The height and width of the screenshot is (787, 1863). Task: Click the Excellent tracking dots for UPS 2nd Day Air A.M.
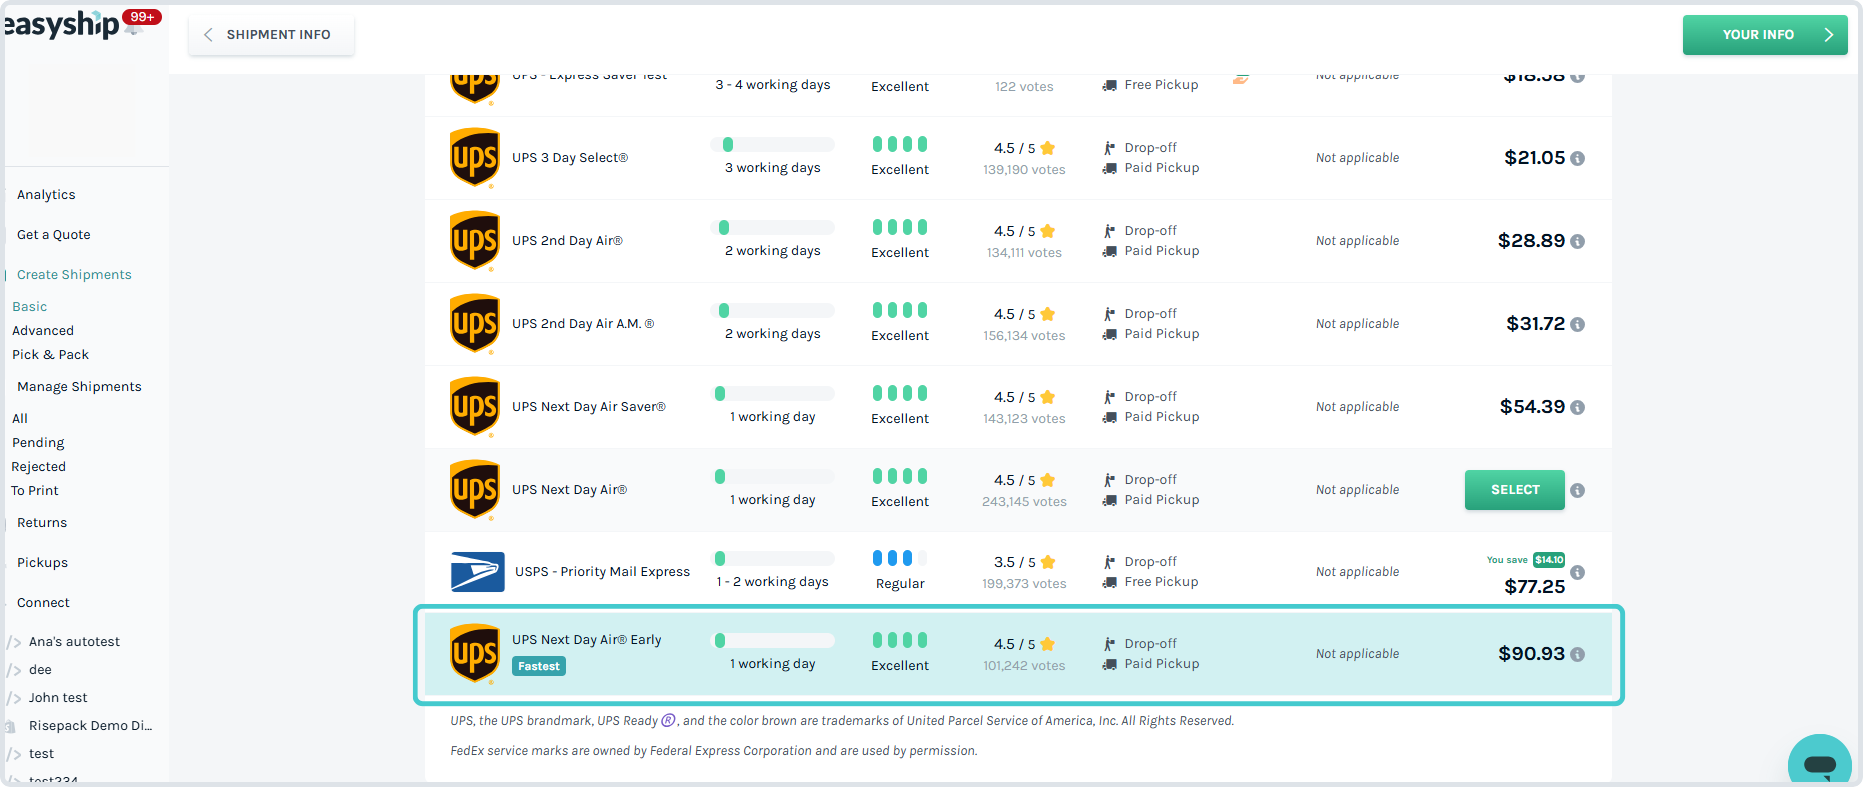pos(900,310)
